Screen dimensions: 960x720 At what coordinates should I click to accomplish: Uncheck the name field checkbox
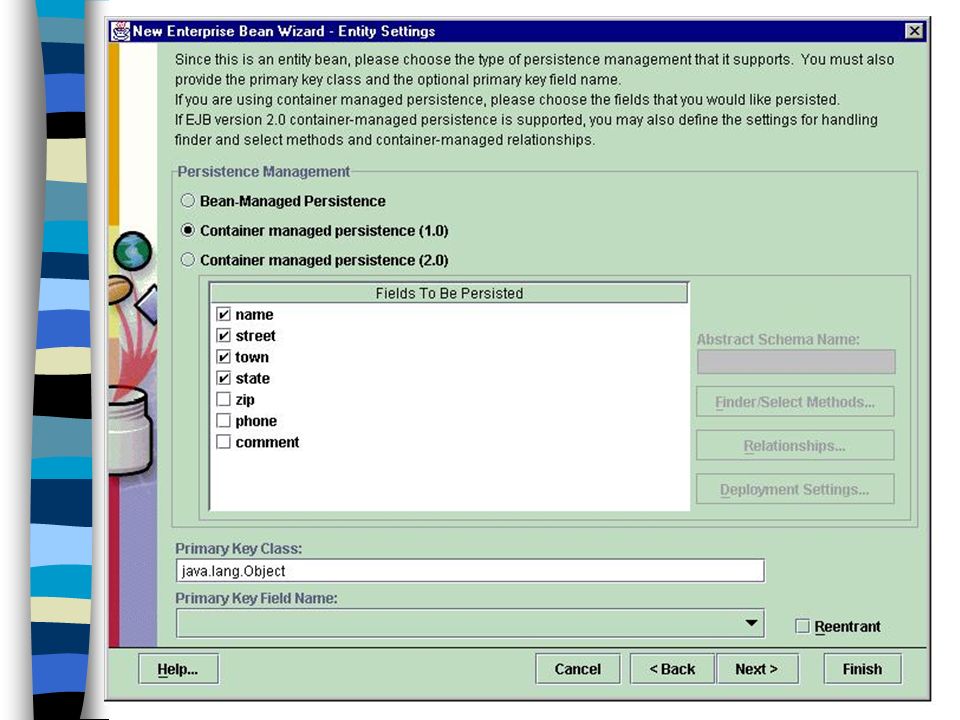pos(223,314)
